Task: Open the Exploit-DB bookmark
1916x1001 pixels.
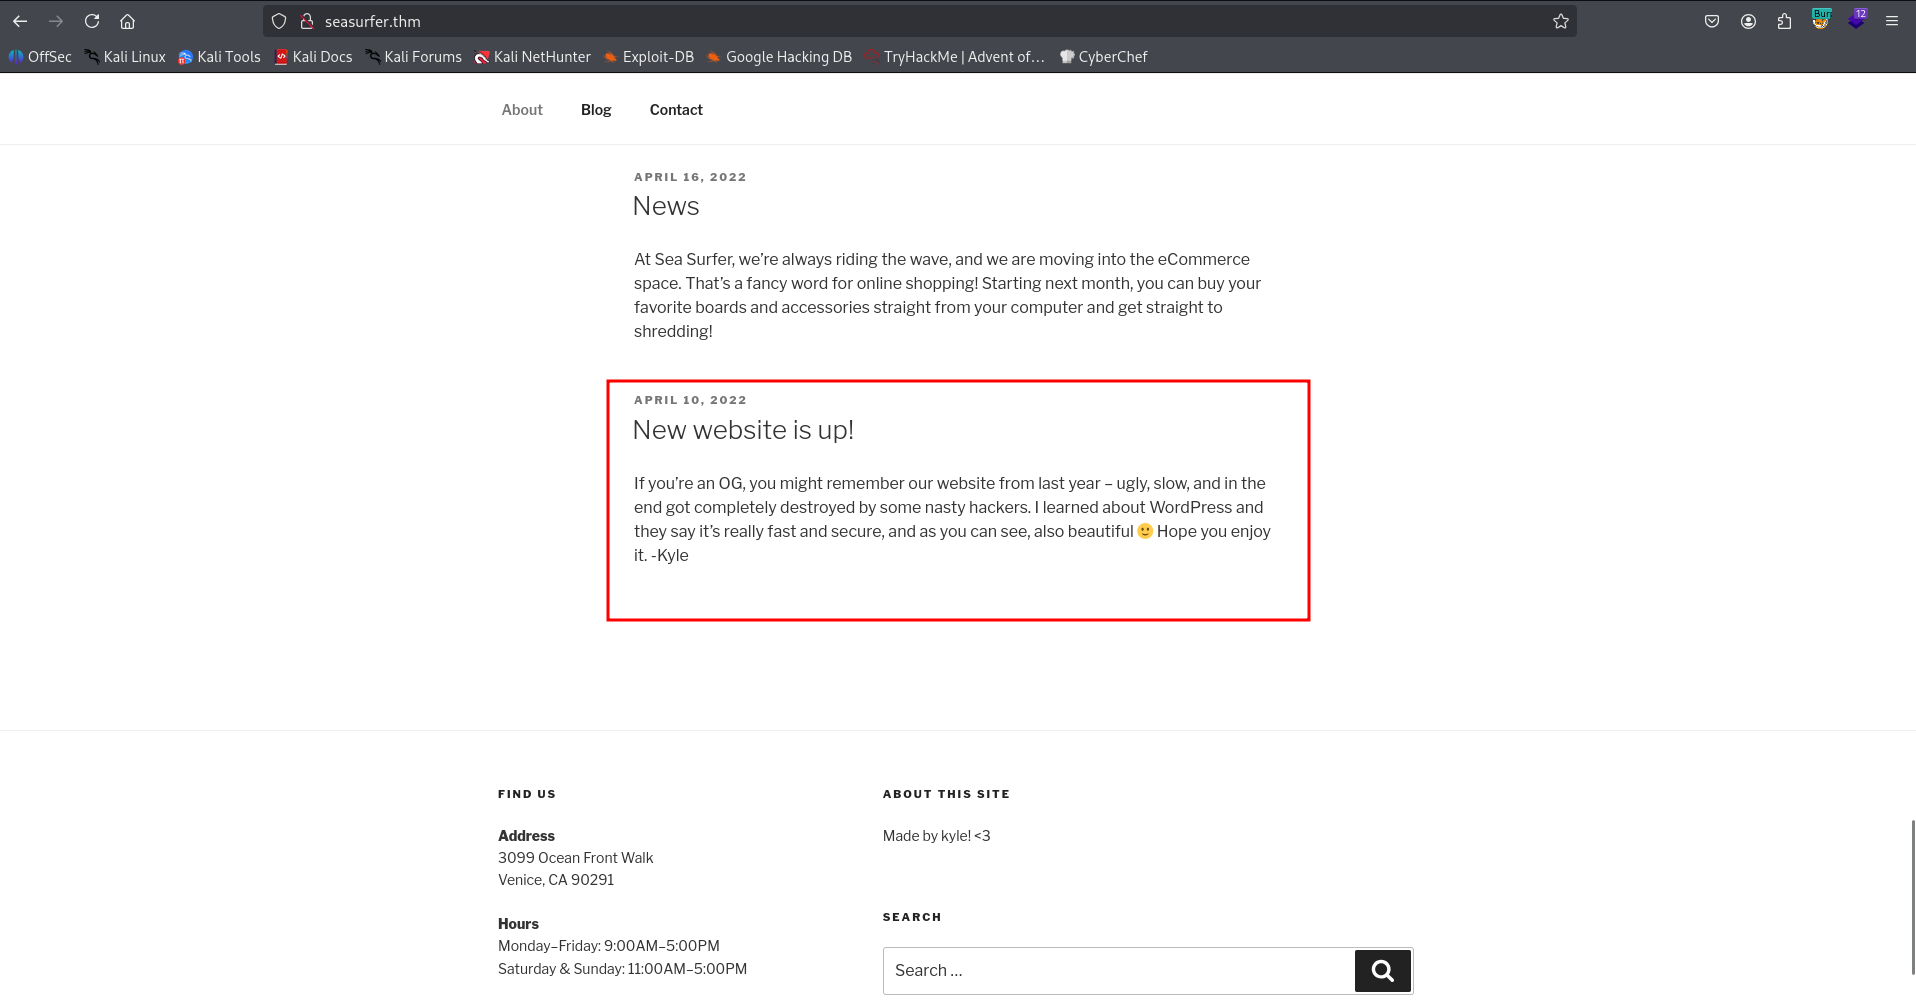Action: pos(649,56)
